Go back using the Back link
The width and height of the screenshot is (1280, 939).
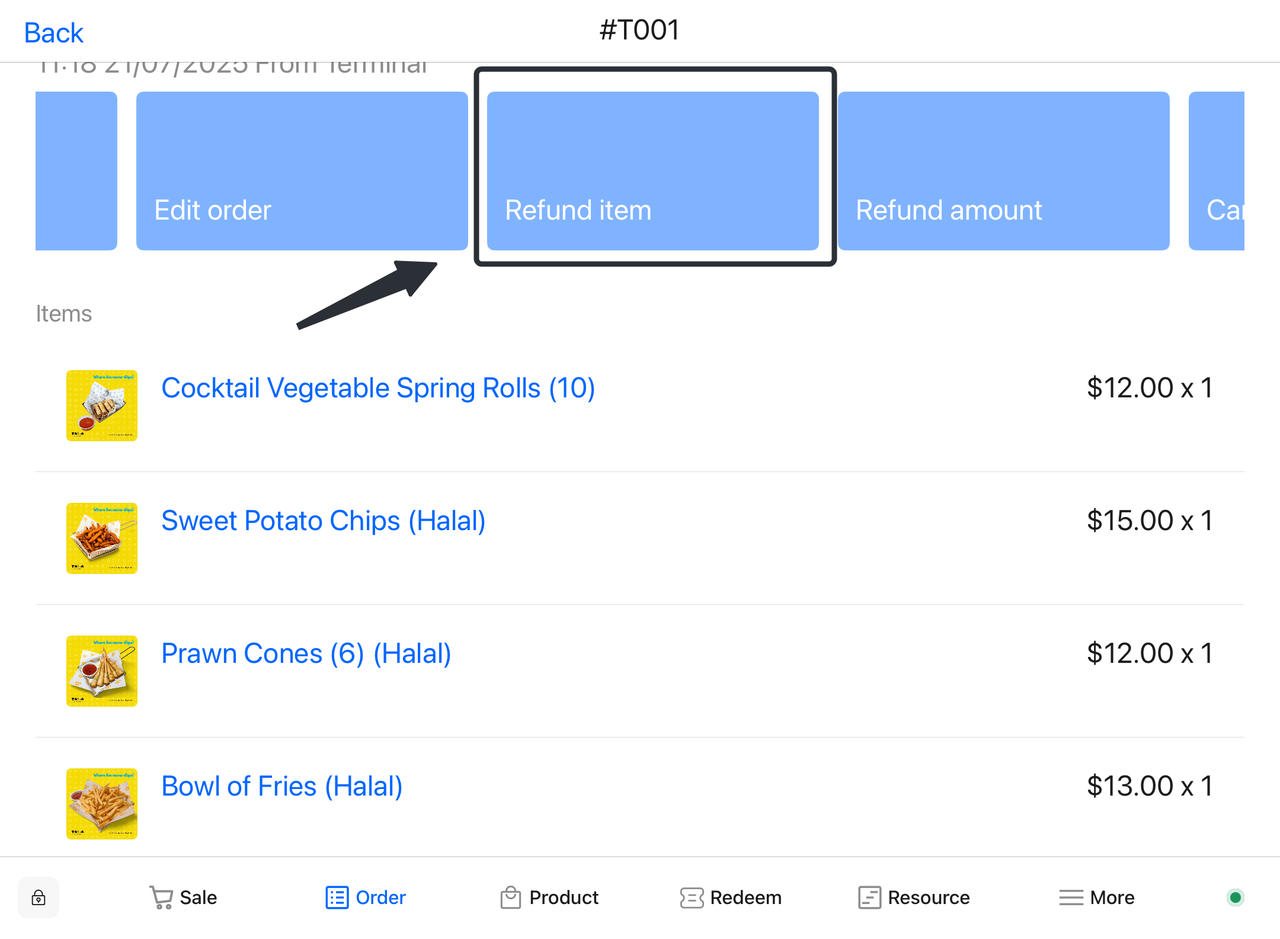54,33
